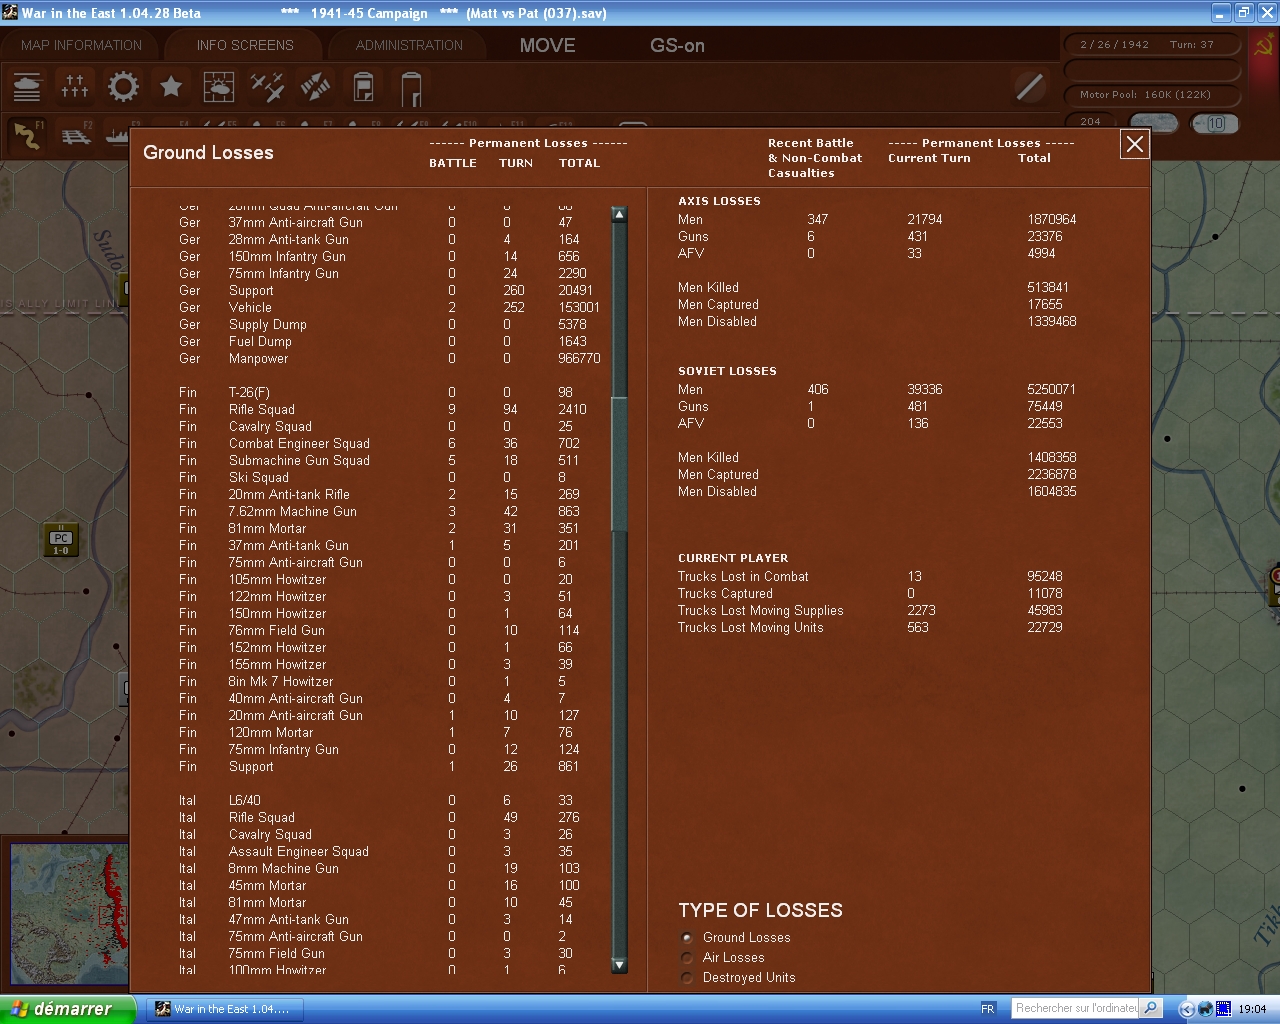Open the weather map icon screen
The height and width of the screenshot is (1024, 1280).
pyautogui.click(x=219, y=87)
